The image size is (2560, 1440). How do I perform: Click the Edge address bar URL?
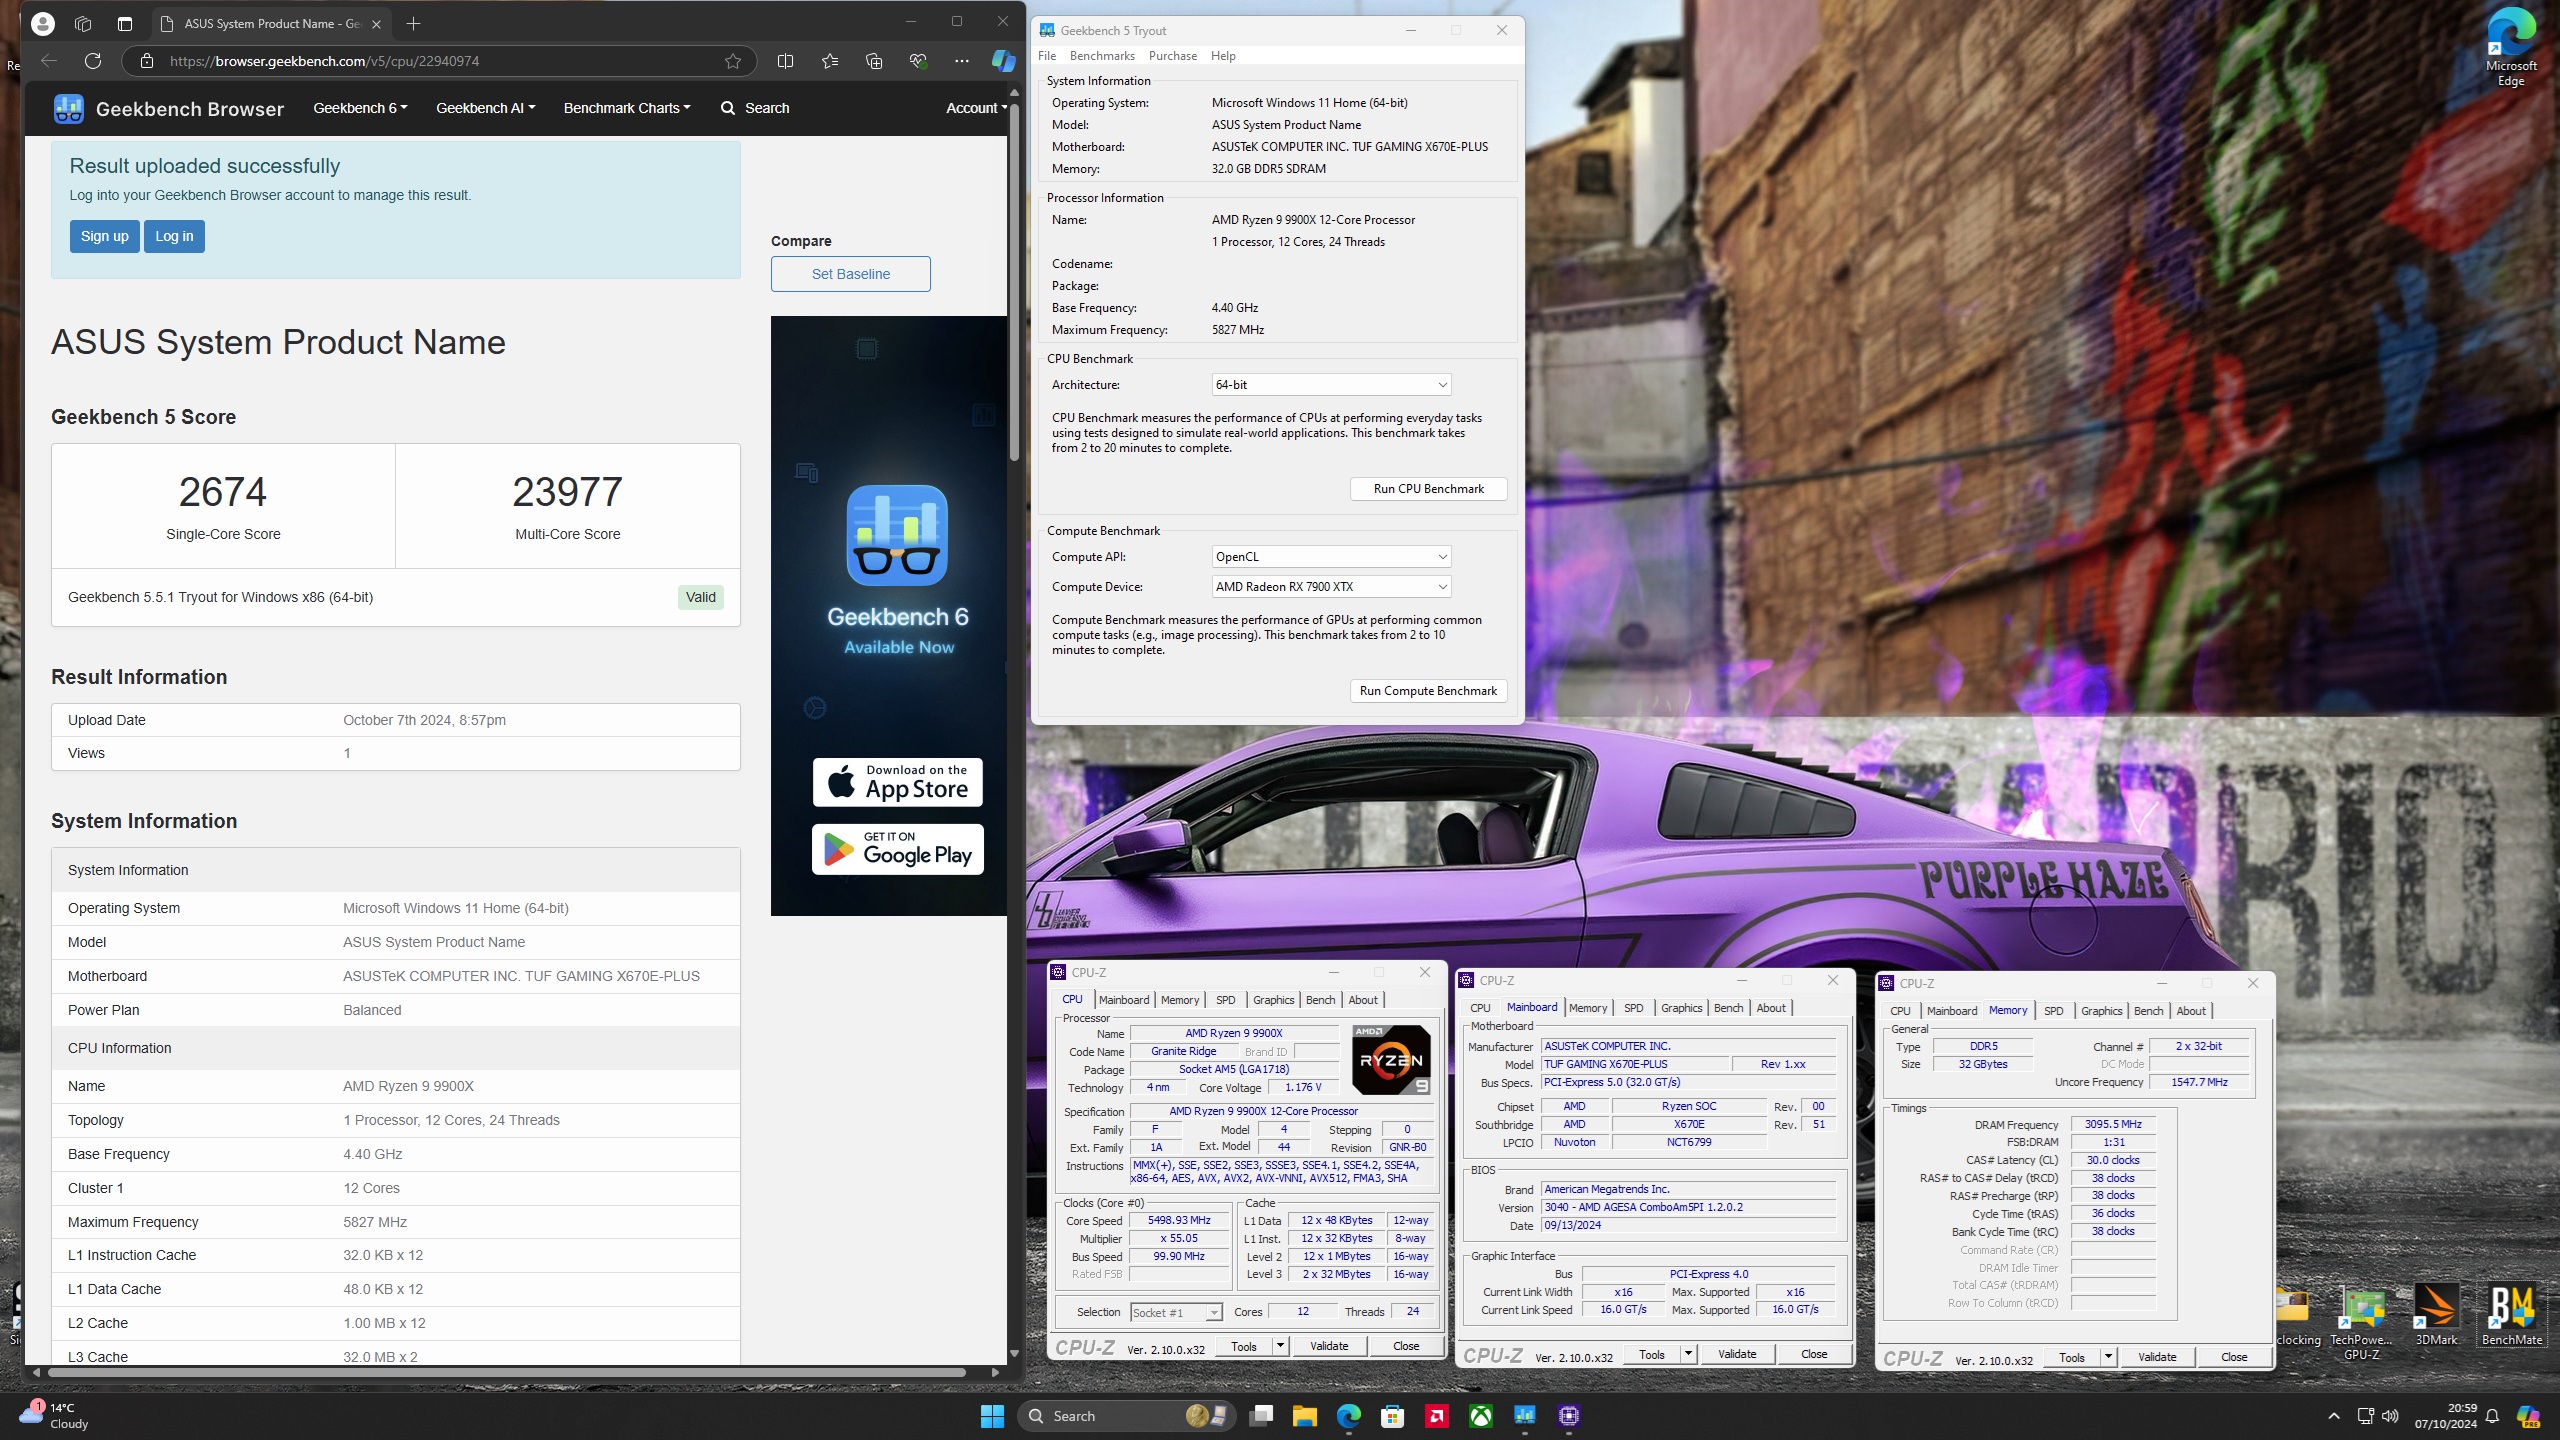325,61
